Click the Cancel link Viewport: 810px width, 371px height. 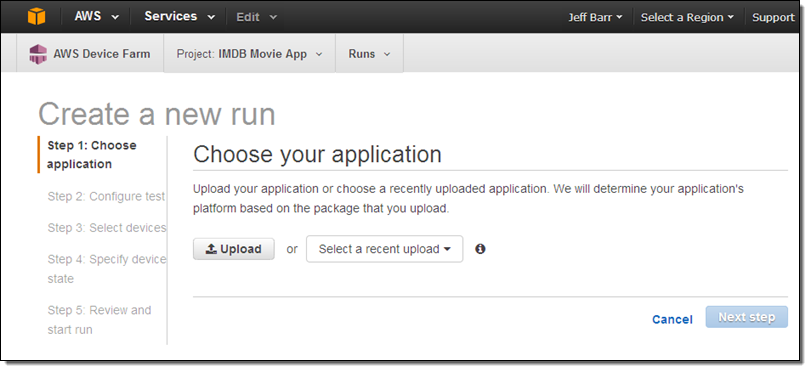(672, 319)
